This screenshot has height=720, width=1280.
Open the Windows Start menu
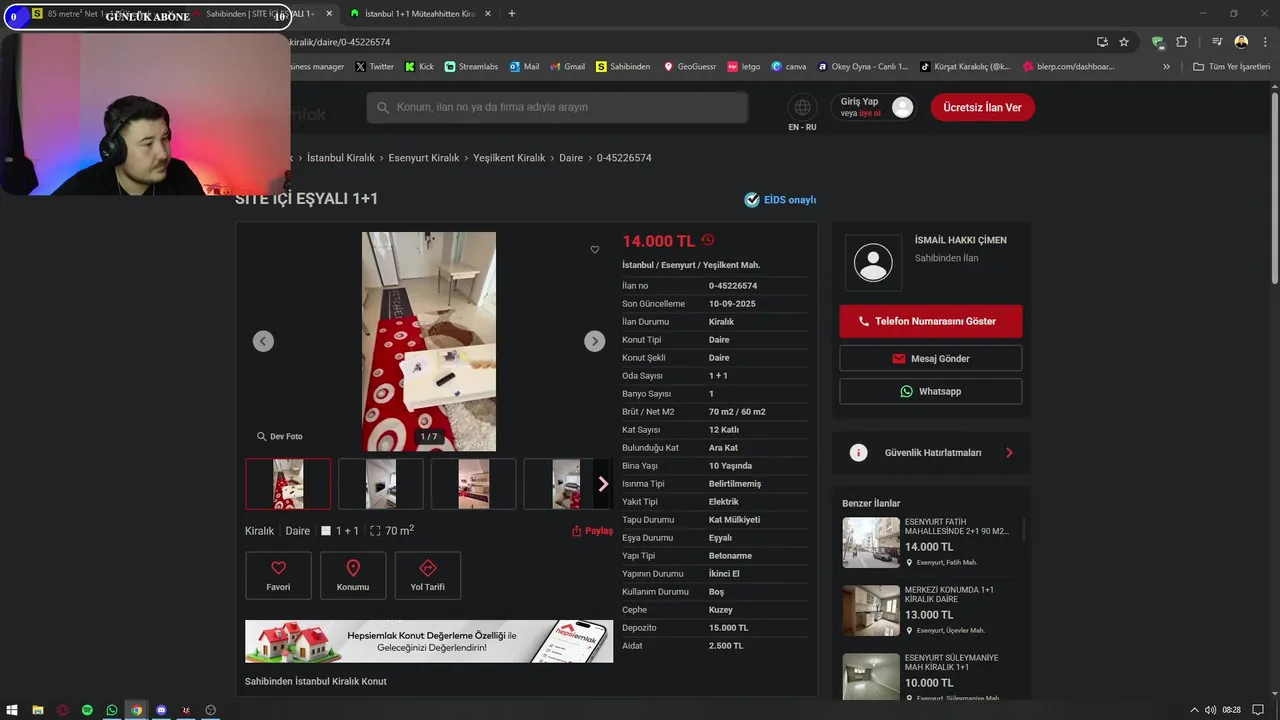[13, 710]
